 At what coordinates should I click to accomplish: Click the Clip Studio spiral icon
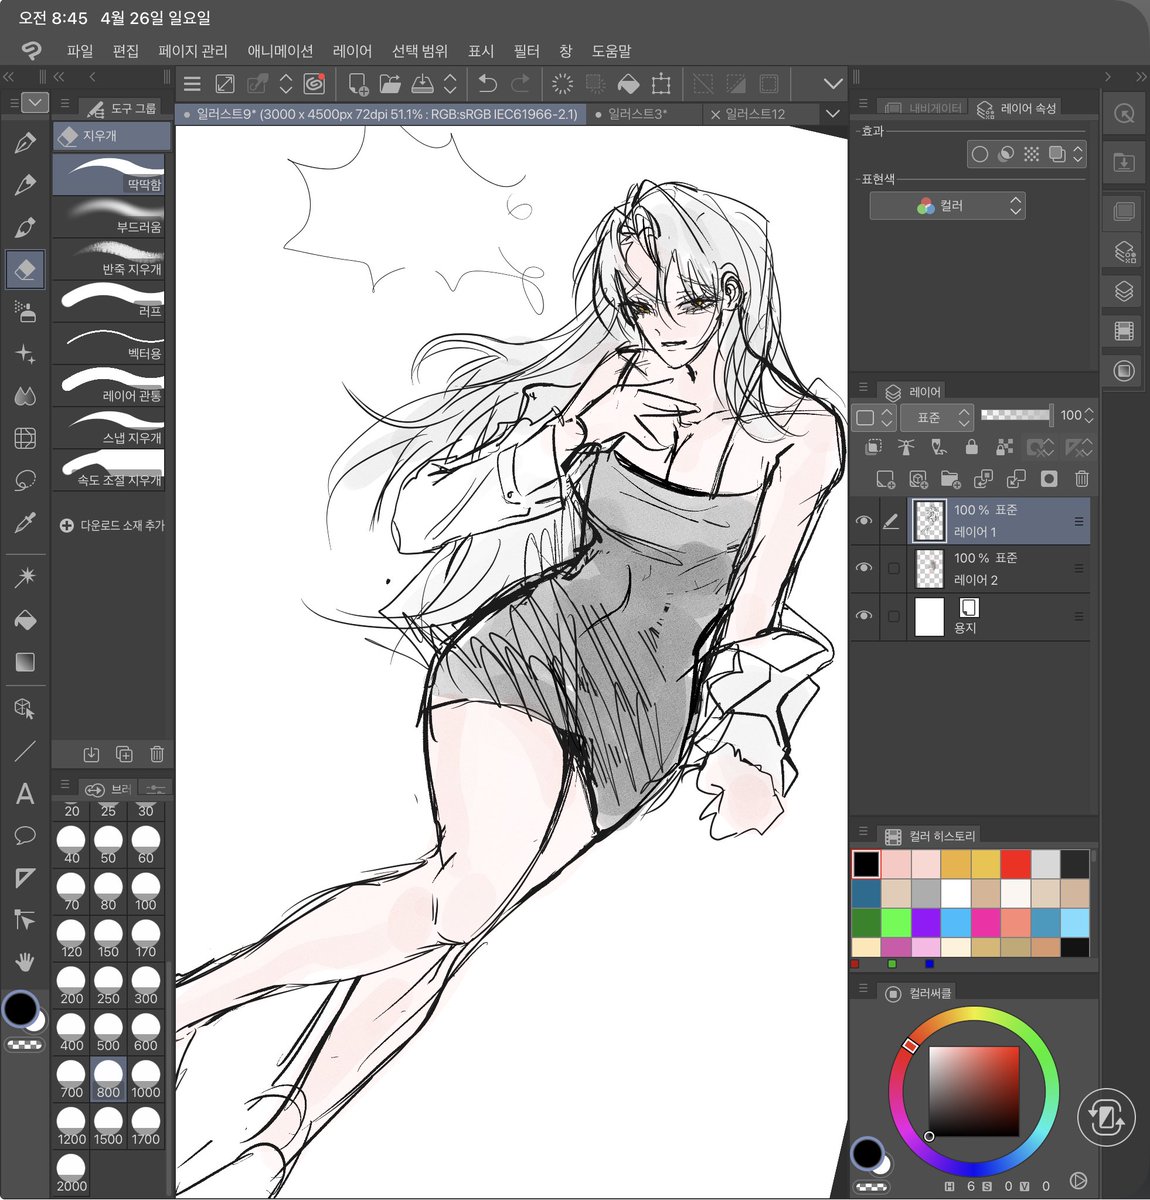click(x=314, y=84)
